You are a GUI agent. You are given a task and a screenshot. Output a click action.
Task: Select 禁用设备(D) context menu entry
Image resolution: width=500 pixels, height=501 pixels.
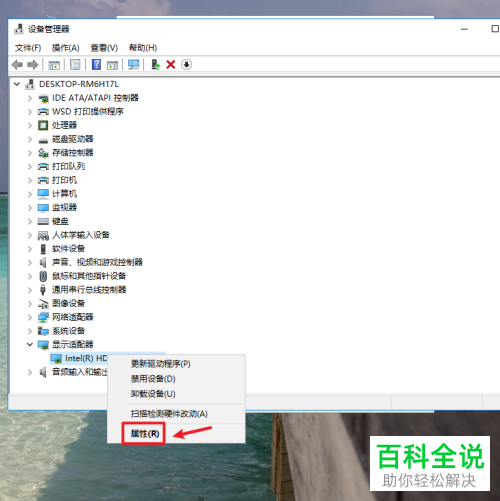153,379
